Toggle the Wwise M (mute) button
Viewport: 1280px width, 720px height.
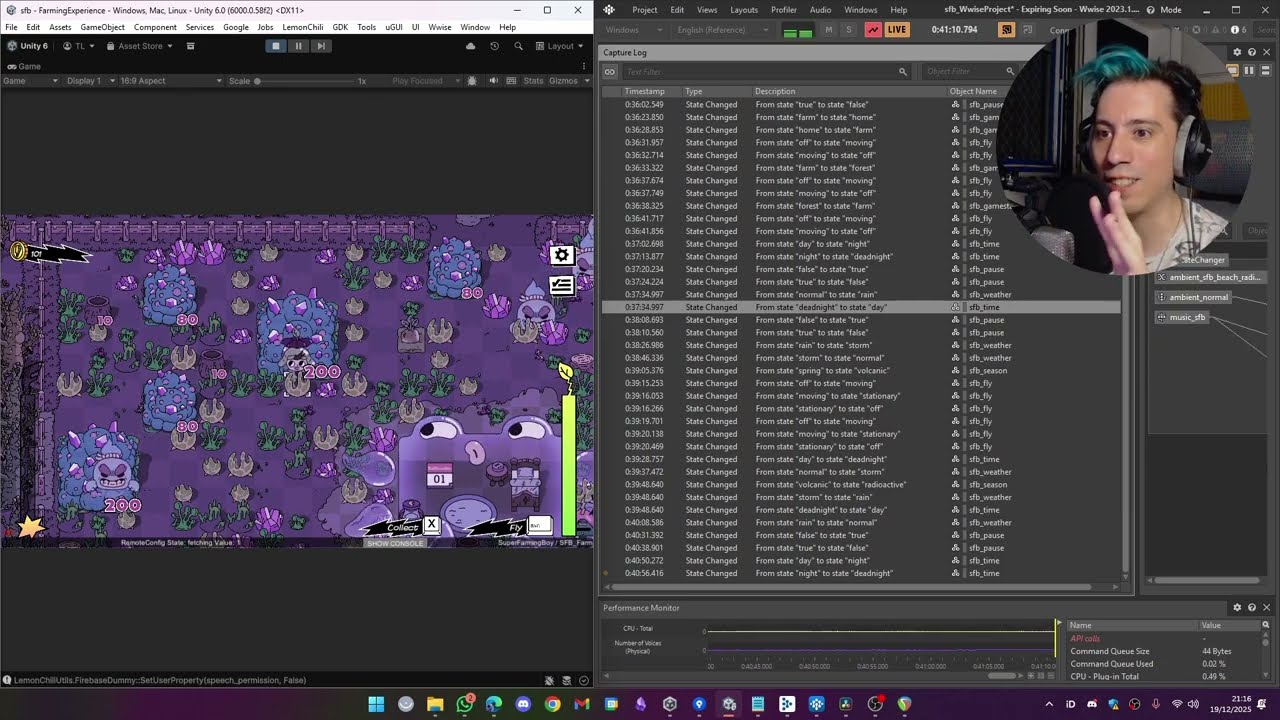pos(828,30)
